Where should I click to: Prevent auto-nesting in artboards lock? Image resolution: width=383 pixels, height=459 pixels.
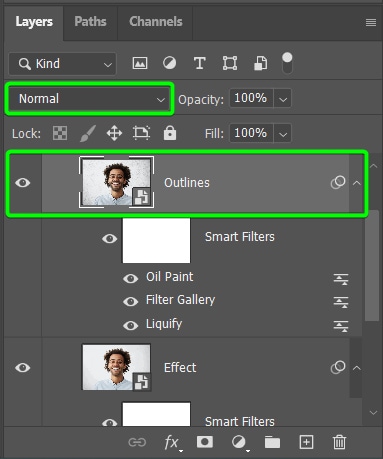pos(141,133)
